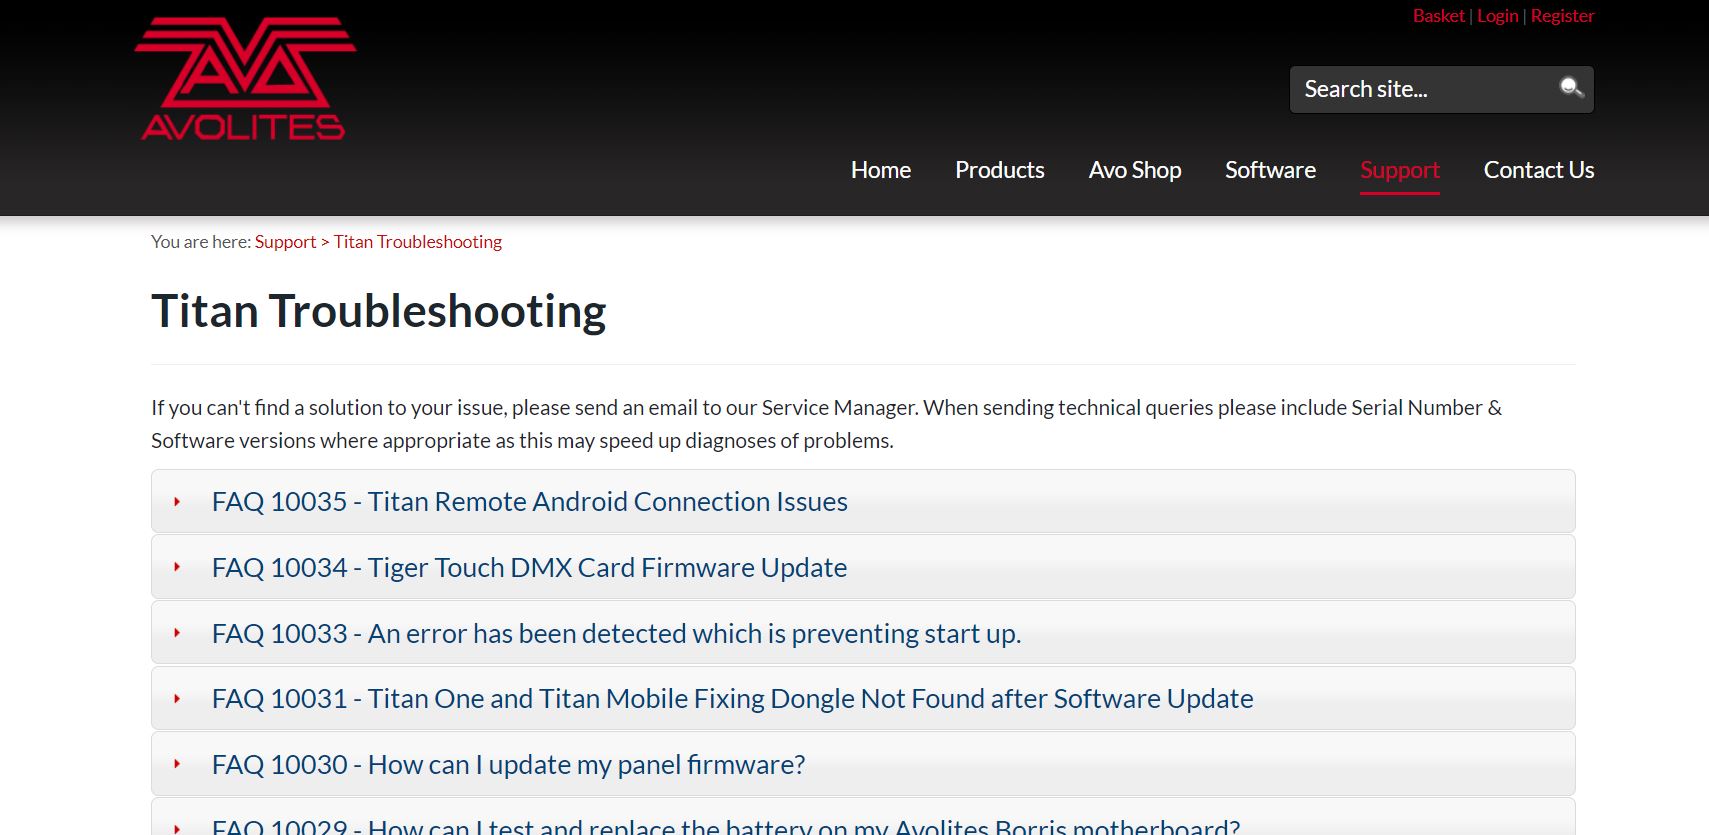Viewport: 1709px width, 835px height.
Task: Open the Basket link
Action: (x=1438, y=16)
